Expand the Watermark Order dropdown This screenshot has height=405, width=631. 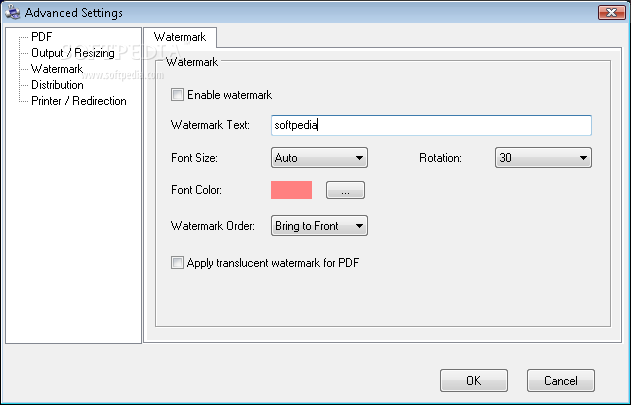(319, 226)
